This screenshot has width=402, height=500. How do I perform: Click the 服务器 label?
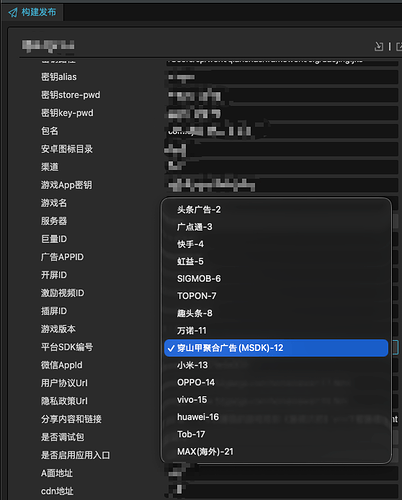click(x=54, y=221)
